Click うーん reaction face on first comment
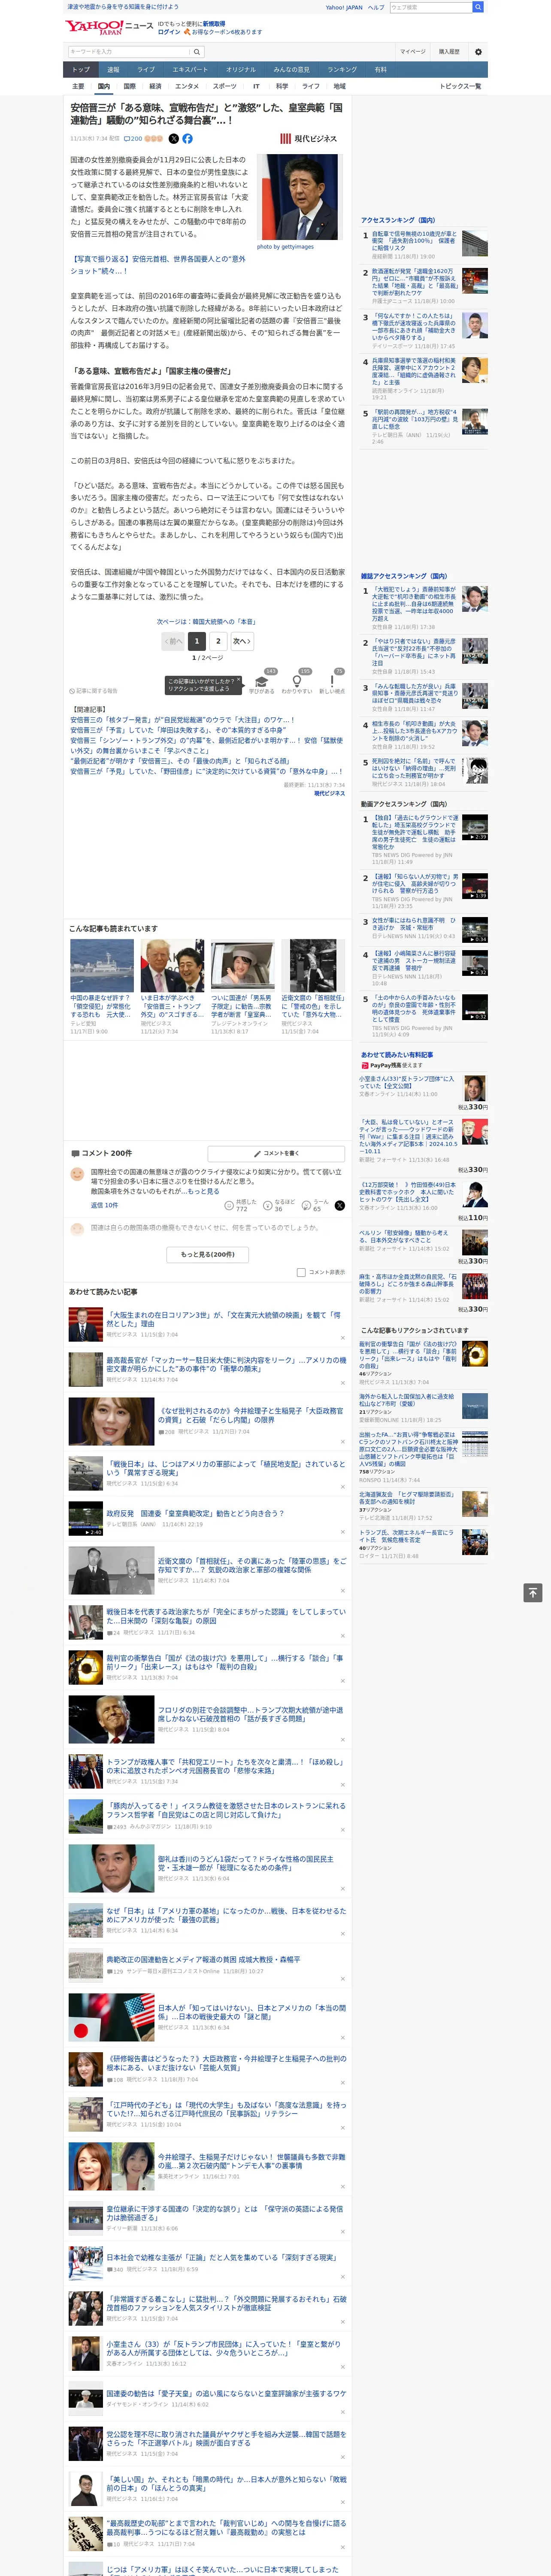This screenshot has width=551, height=2576. click(306, 1206)
